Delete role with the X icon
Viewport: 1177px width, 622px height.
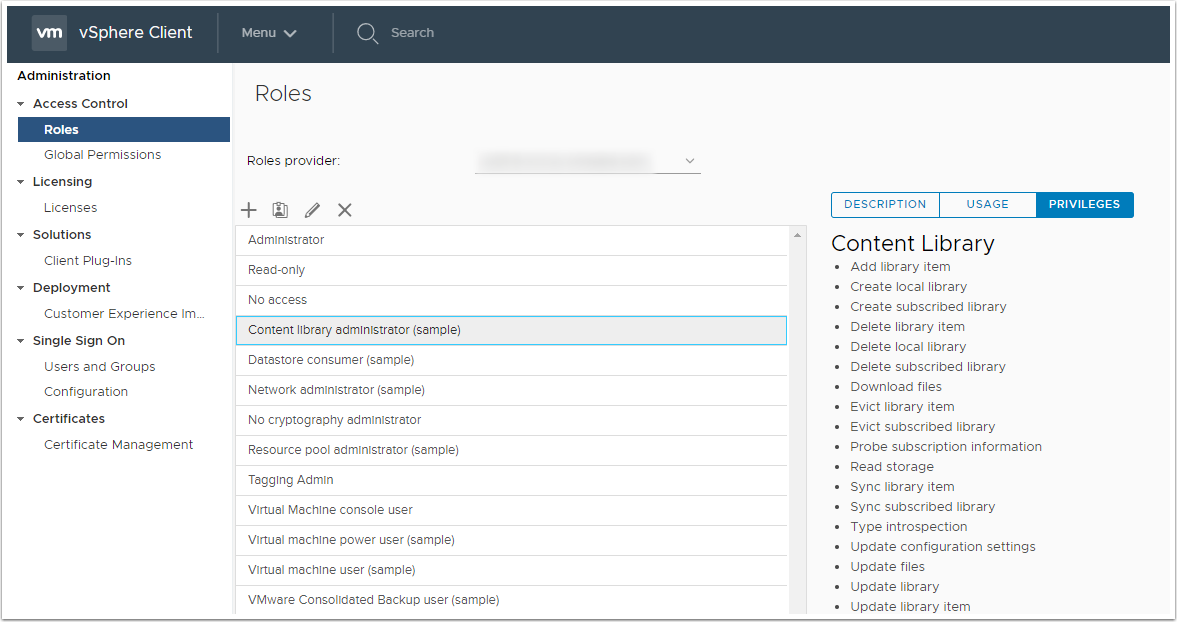coord(345,210)
